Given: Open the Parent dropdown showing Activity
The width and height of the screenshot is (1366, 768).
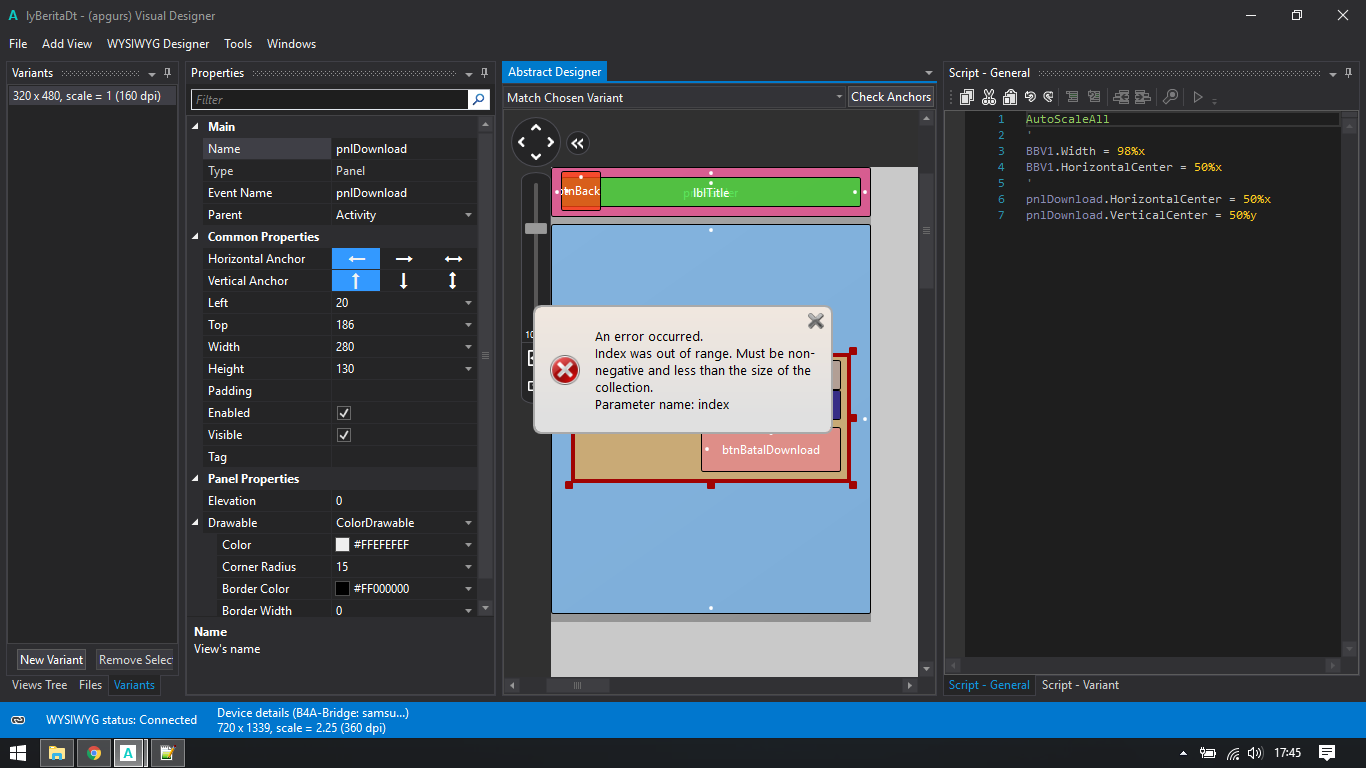Looking at the screenshot, I should click(468, 215).
